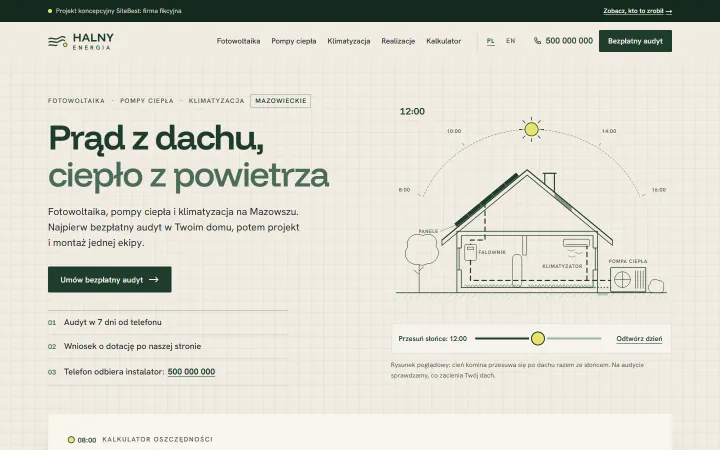Click the POMPY CIEPŁA breadcrumb label
720x450 pixels.
[147, 101]
